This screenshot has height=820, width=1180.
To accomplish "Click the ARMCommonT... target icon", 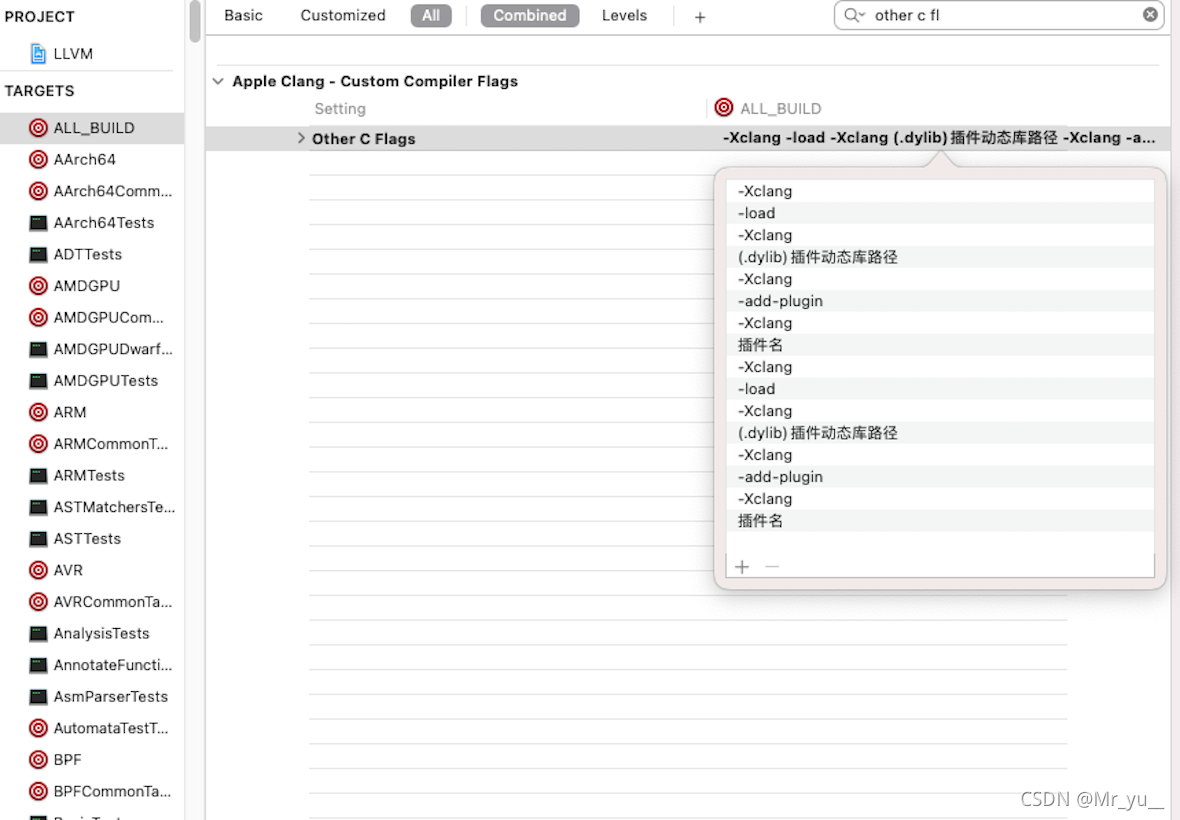I will [x=38, y=444].
